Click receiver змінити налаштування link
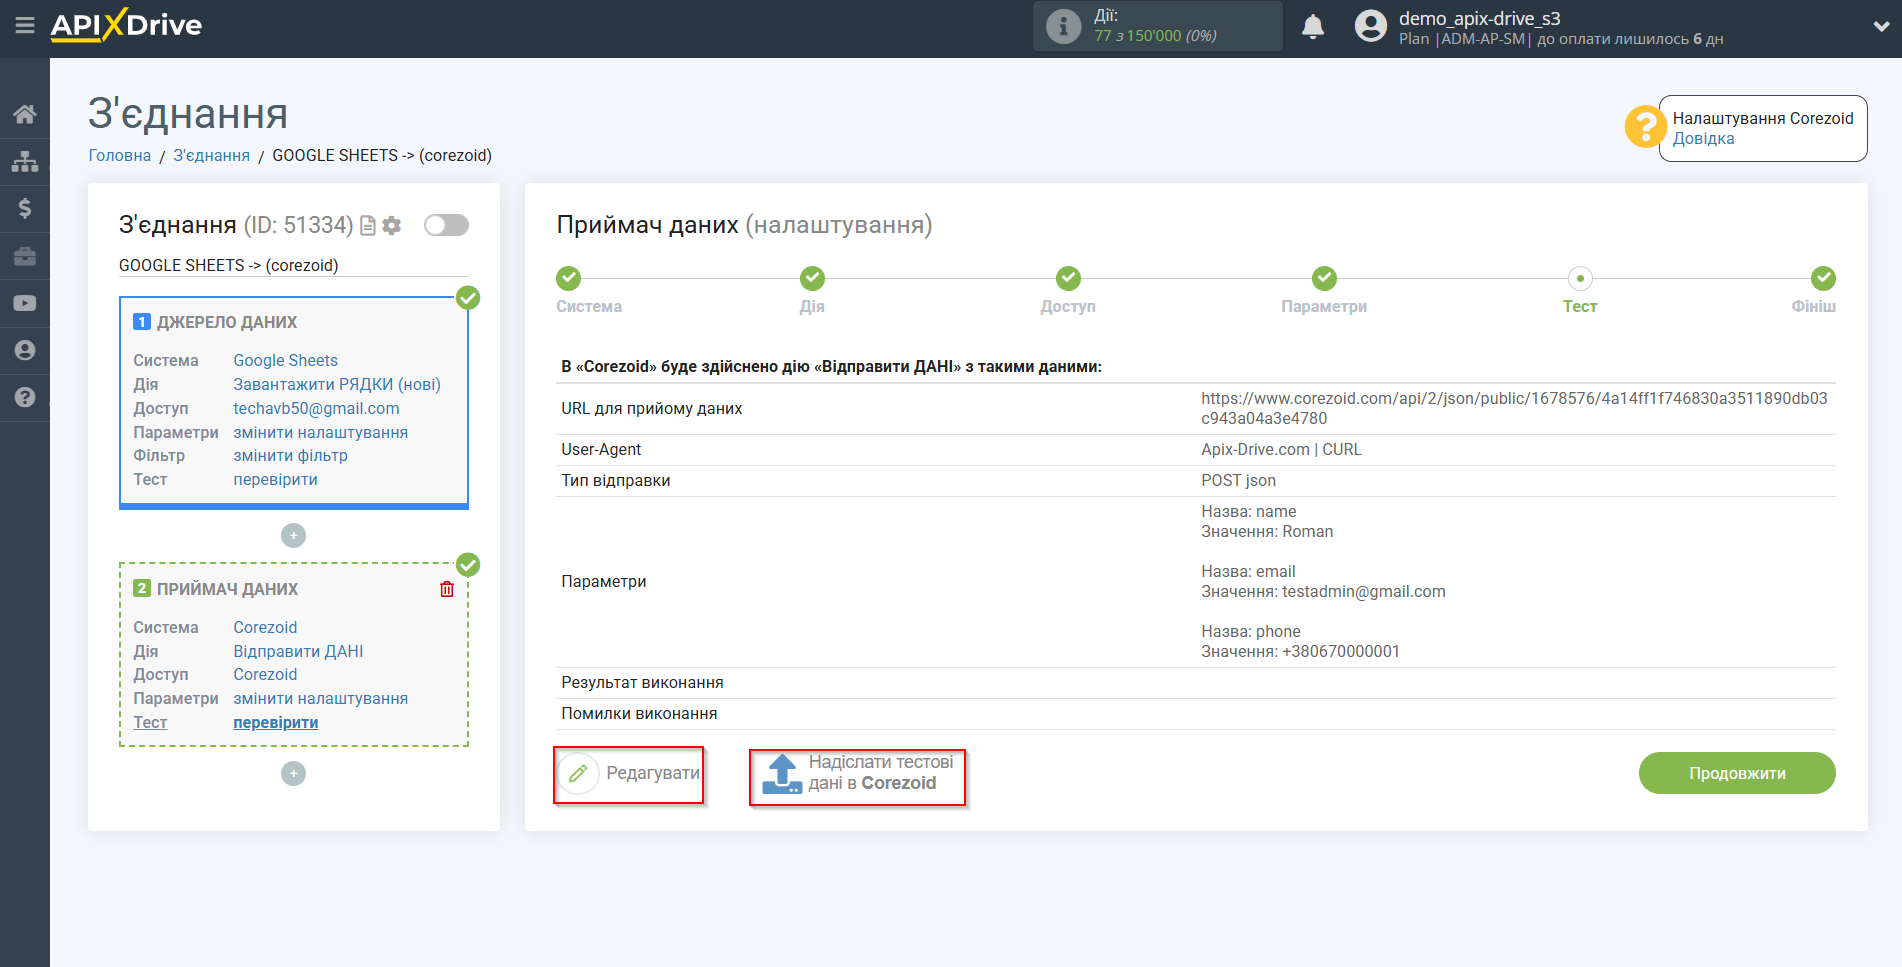1902x967 pixels. click(x=320, y=698)
